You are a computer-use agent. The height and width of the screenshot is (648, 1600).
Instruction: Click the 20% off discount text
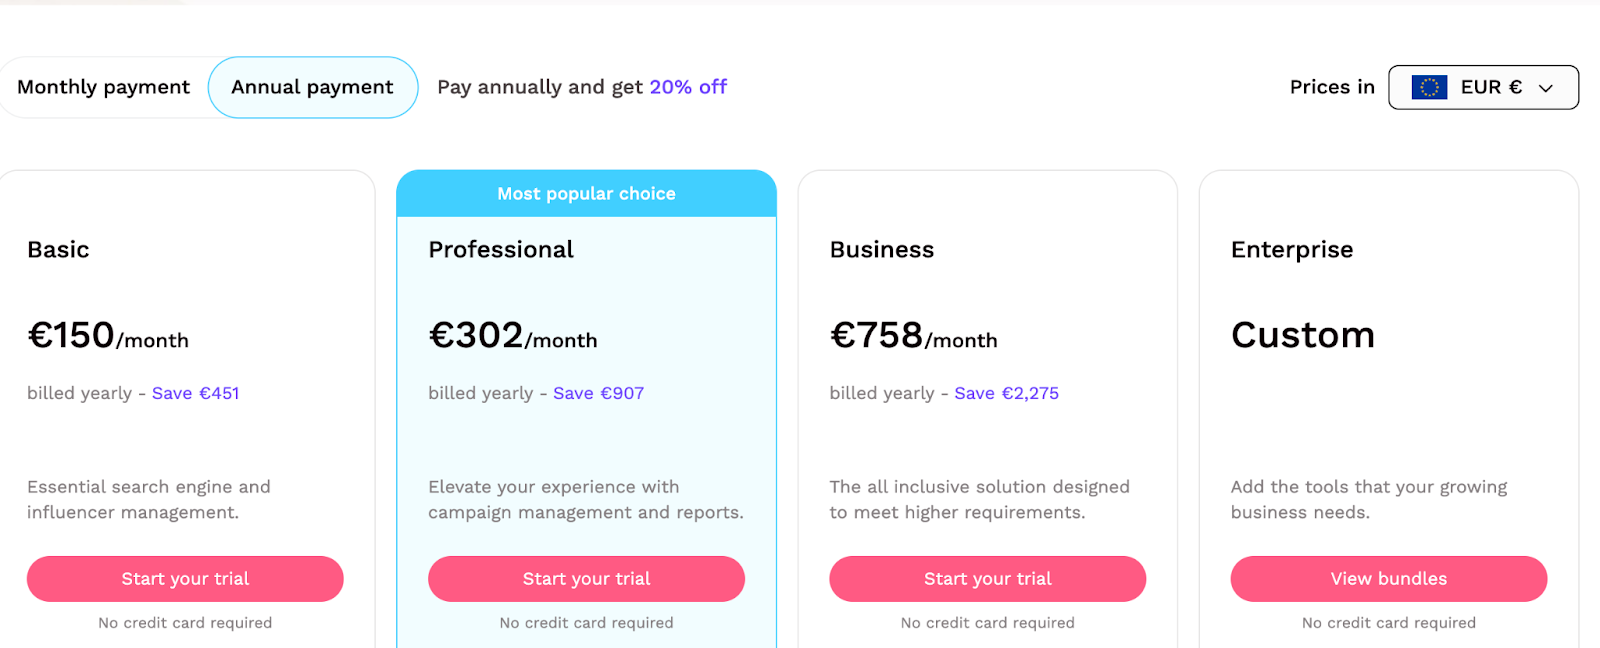click(x=688, y=87)
